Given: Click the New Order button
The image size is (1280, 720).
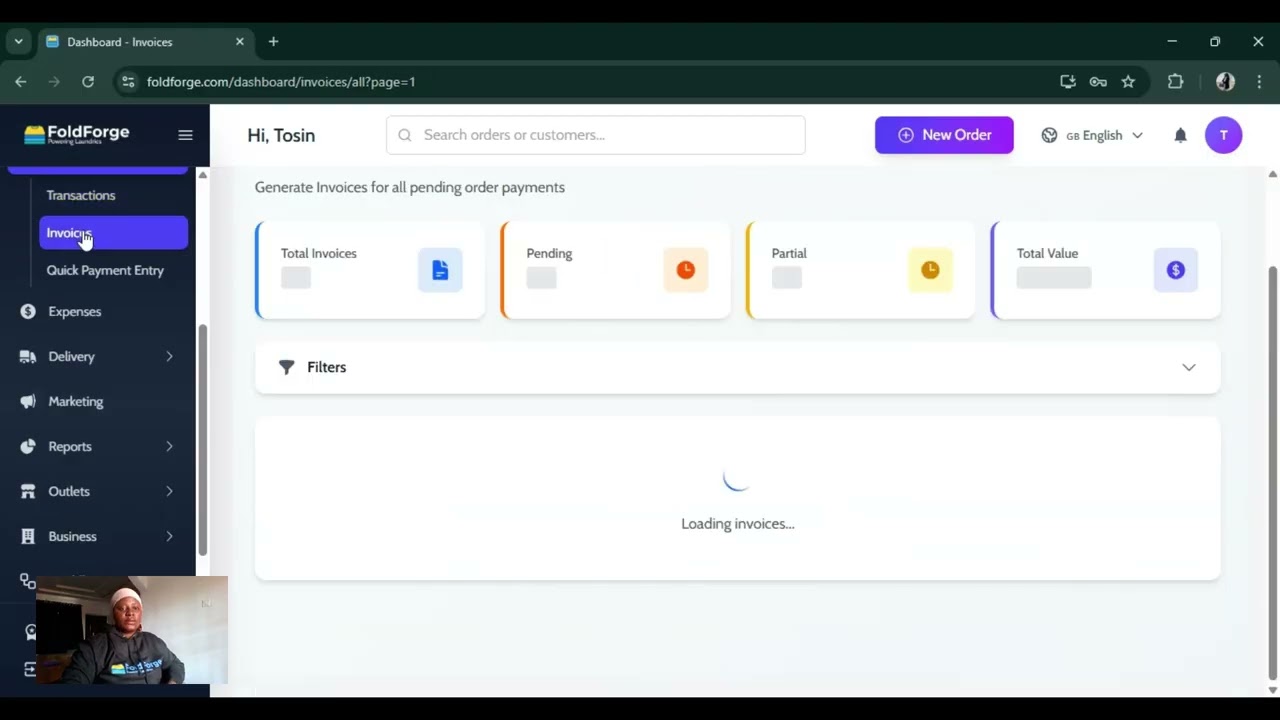Looking at the screenshot, I should tap(944, 135).
